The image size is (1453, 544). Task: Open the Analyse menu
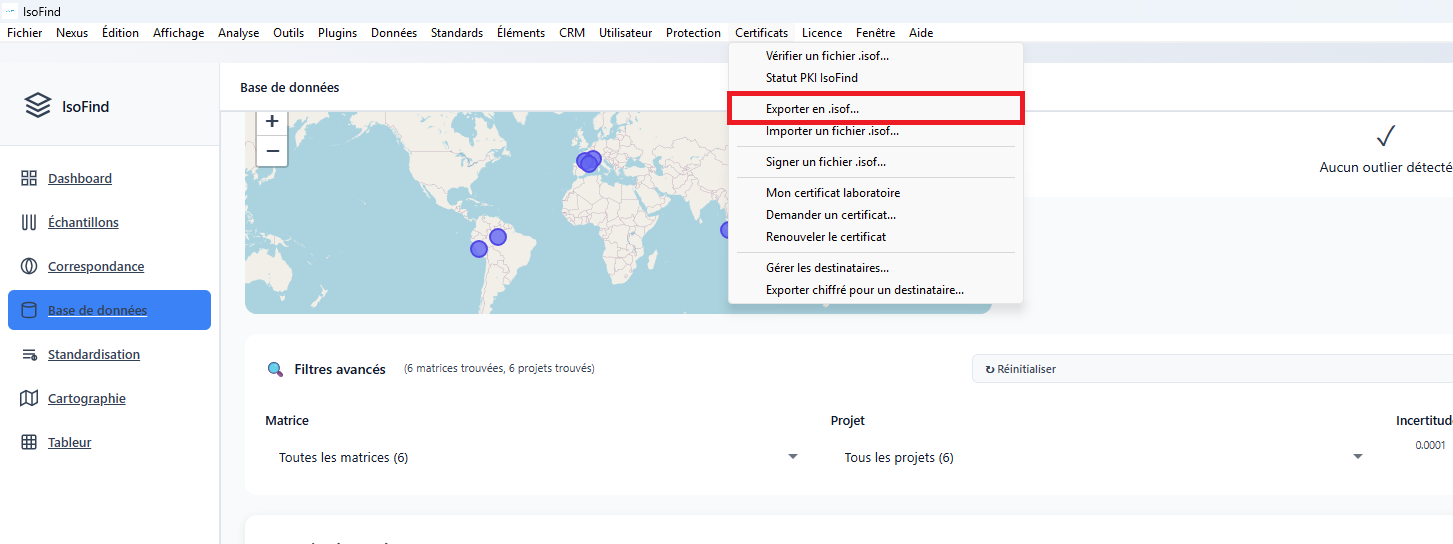click(239, 33)
